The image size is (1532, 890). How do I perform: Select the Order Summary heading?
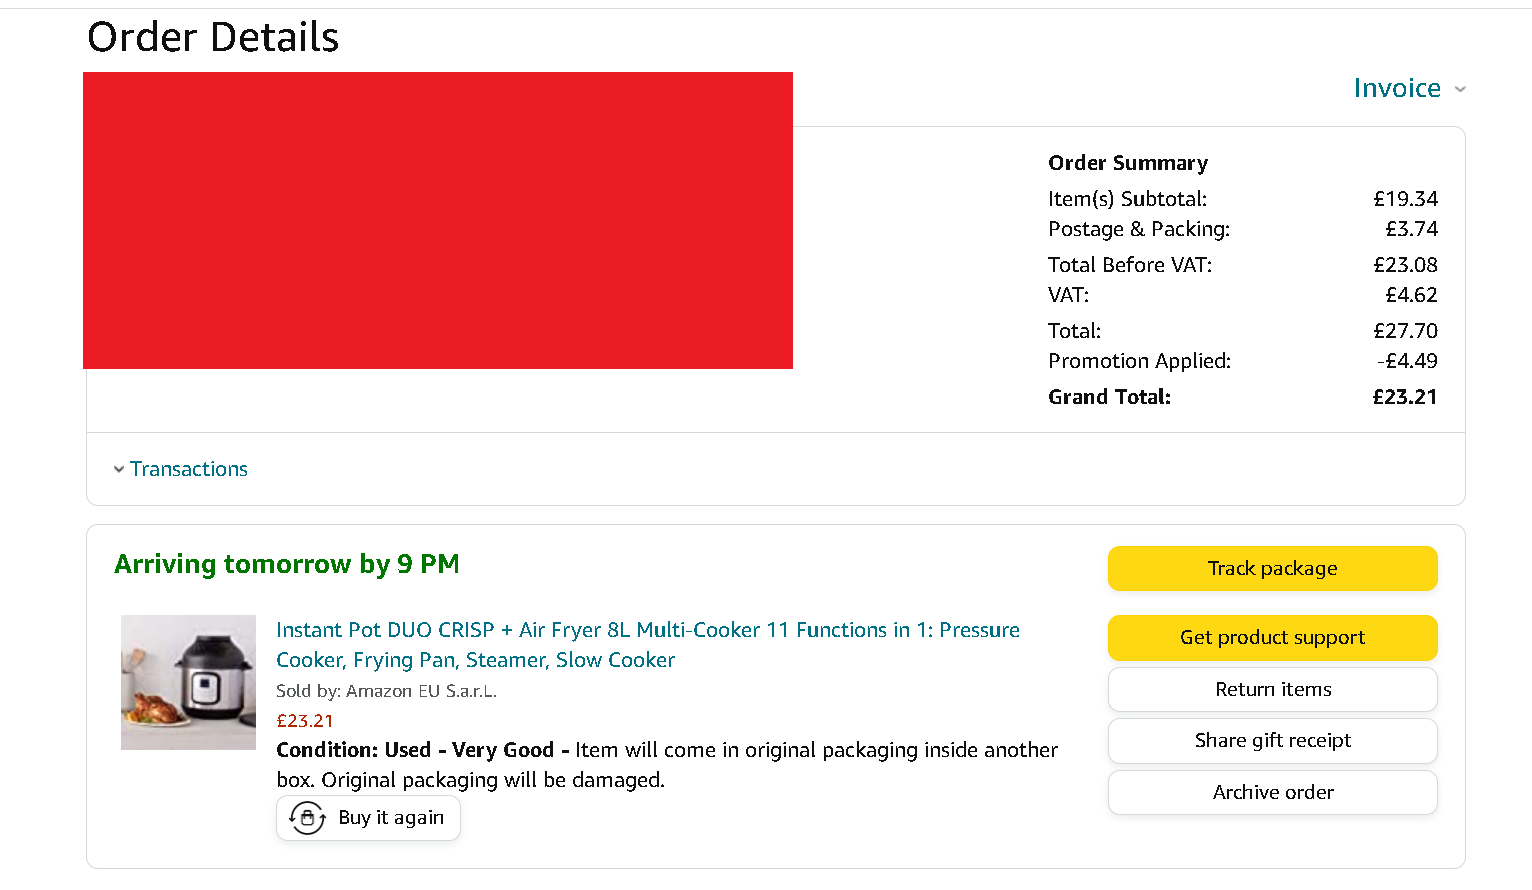point(1127,163)
